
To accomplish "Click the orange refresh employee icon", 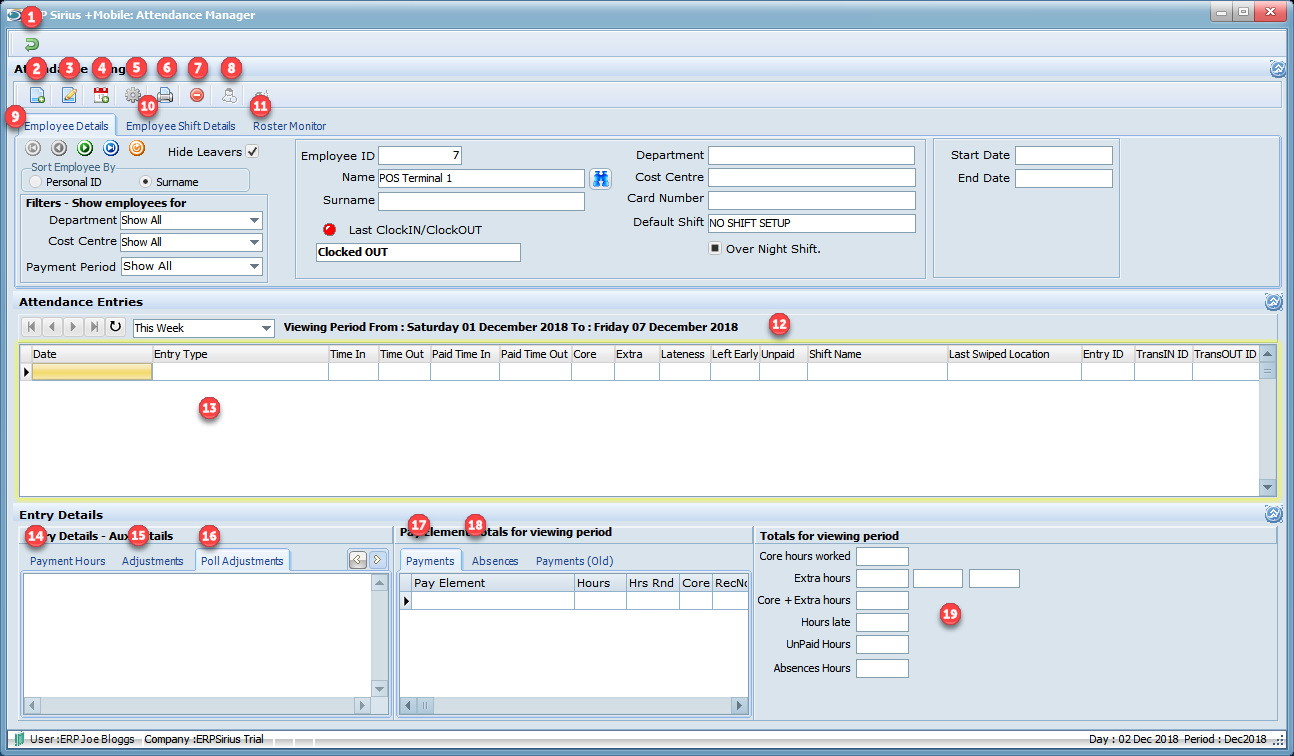I will (x=137, y=148).
